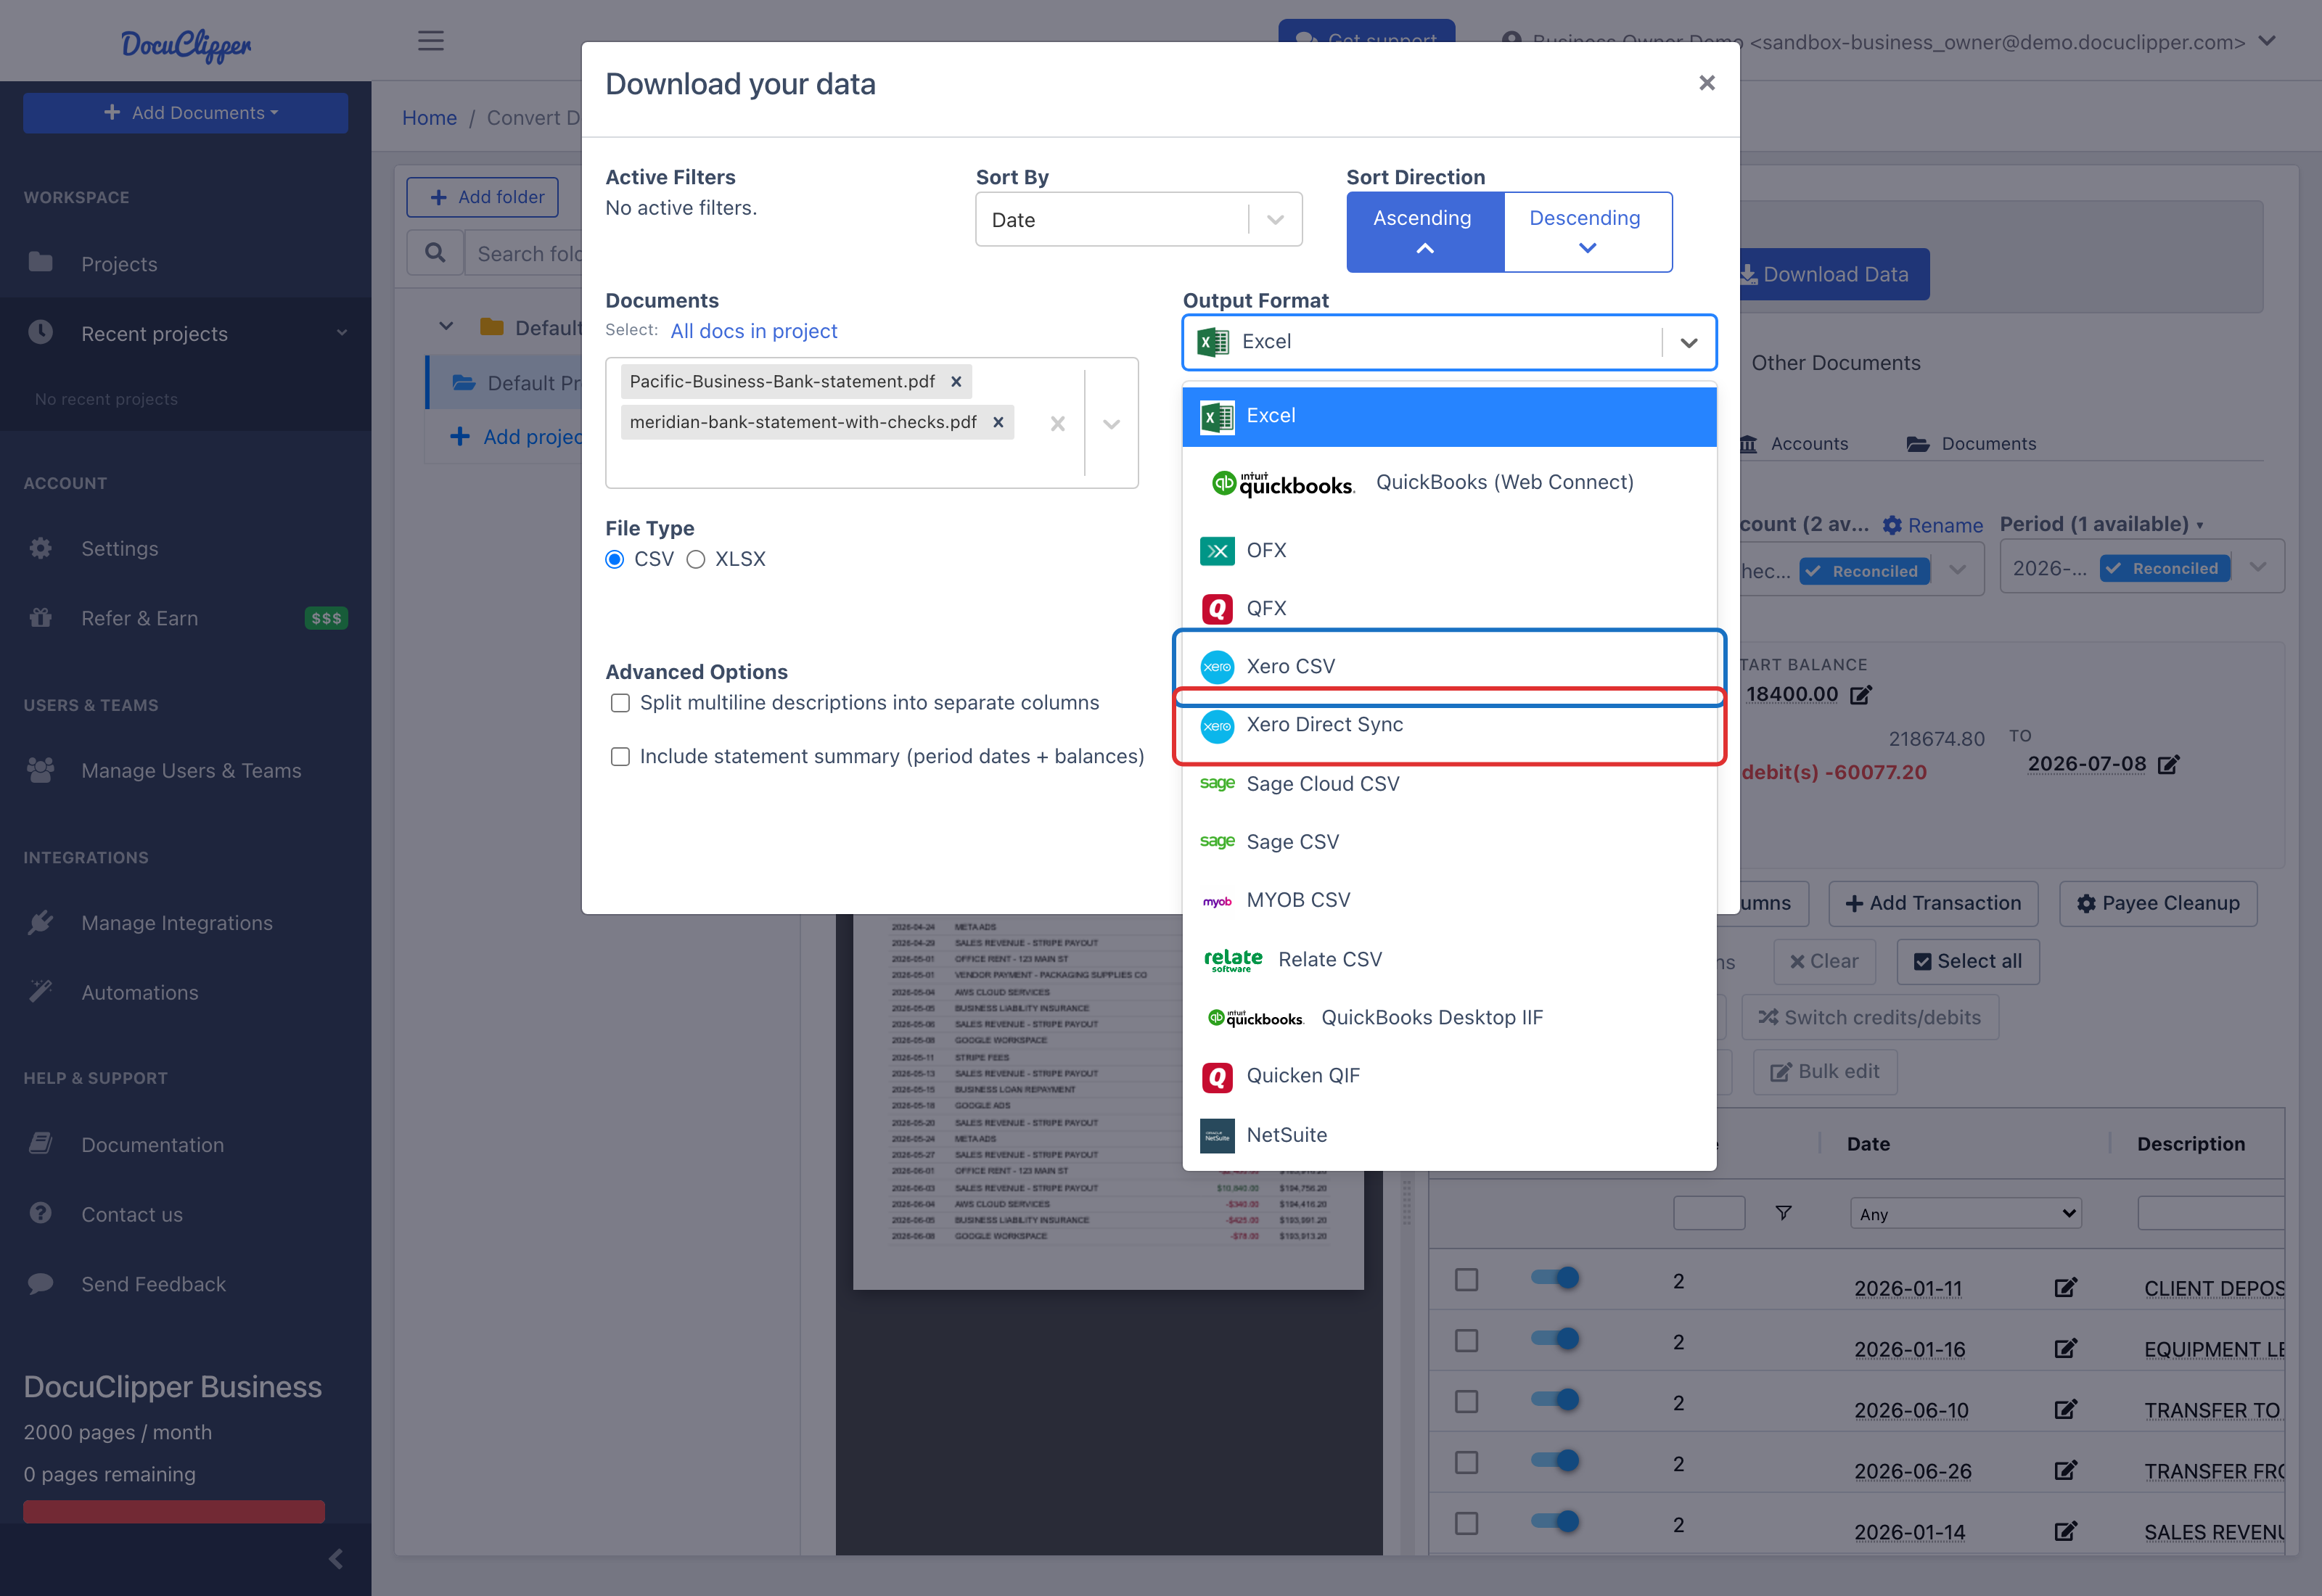Collapse the sidebar with arrow

(x=336, y=1559)
